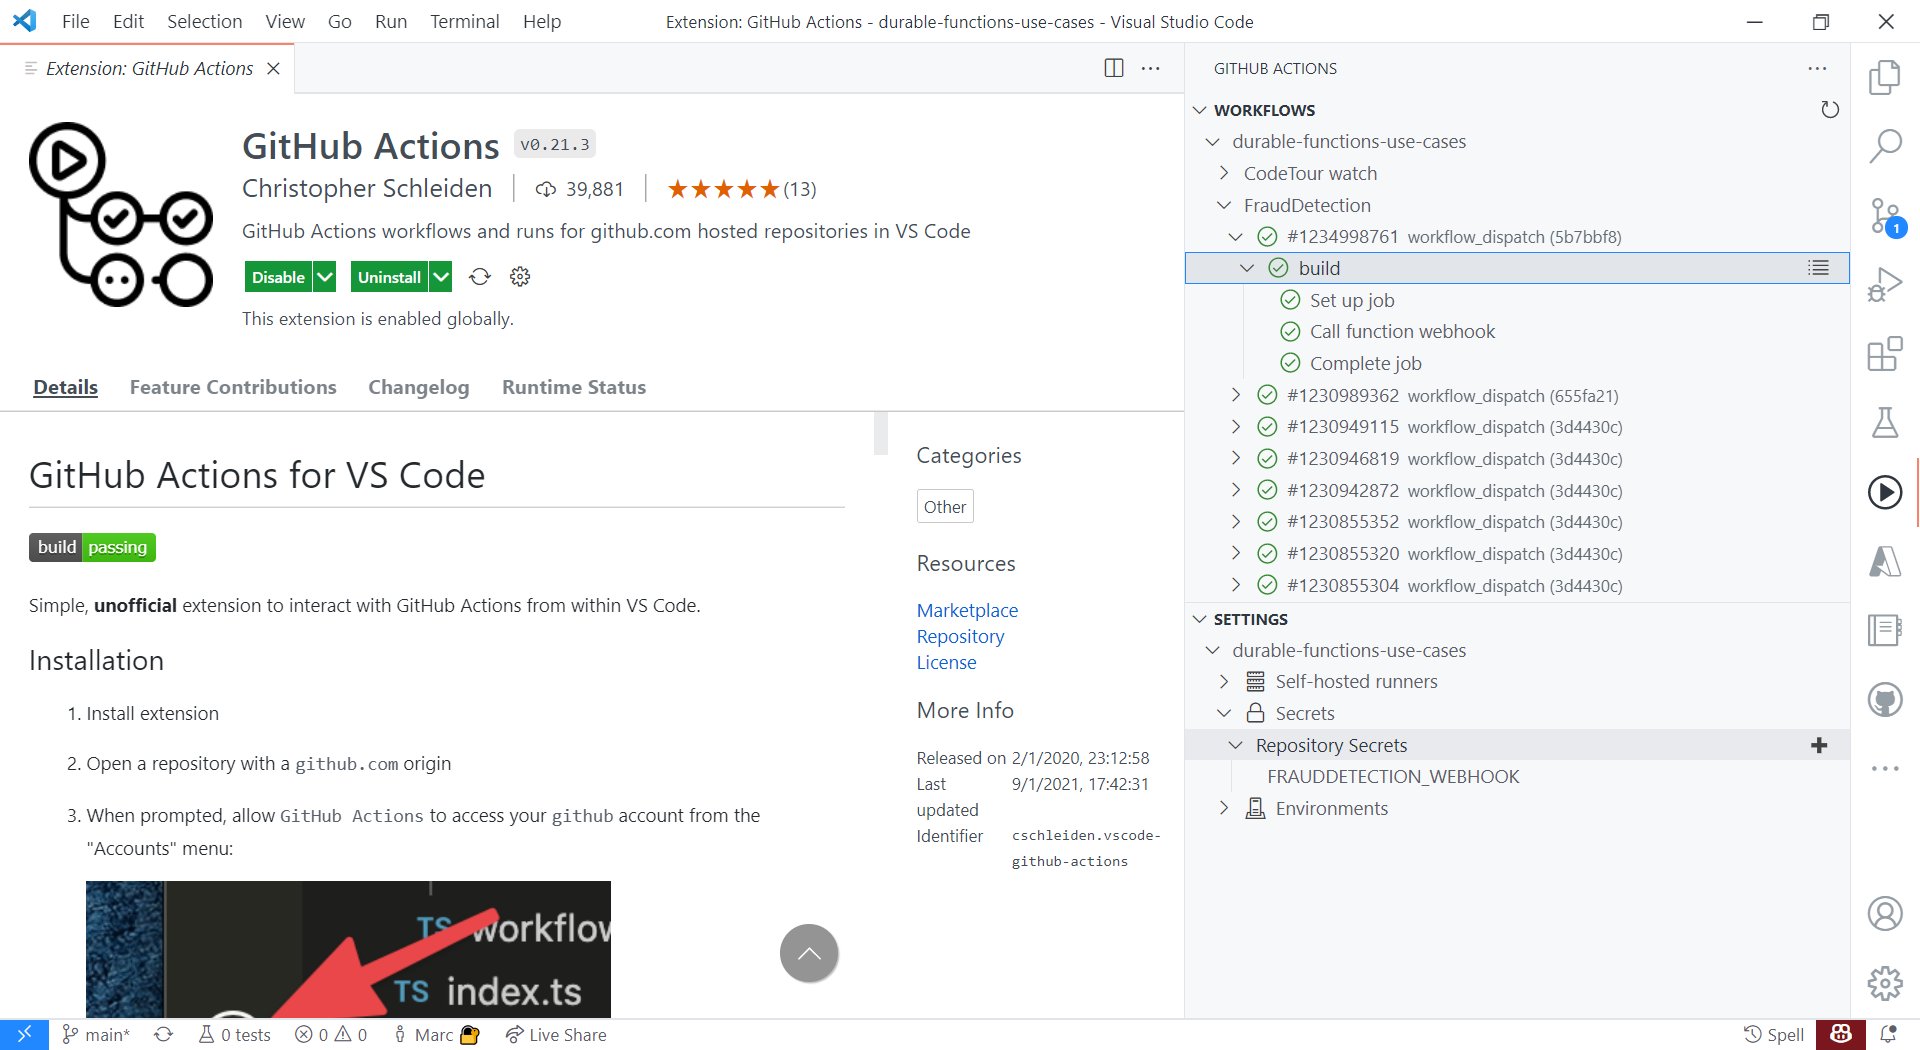Image resolution: width=1920 pixels, height=1050 pixels.
Task: Collapse the Settings section
Action: point(1200,619)
